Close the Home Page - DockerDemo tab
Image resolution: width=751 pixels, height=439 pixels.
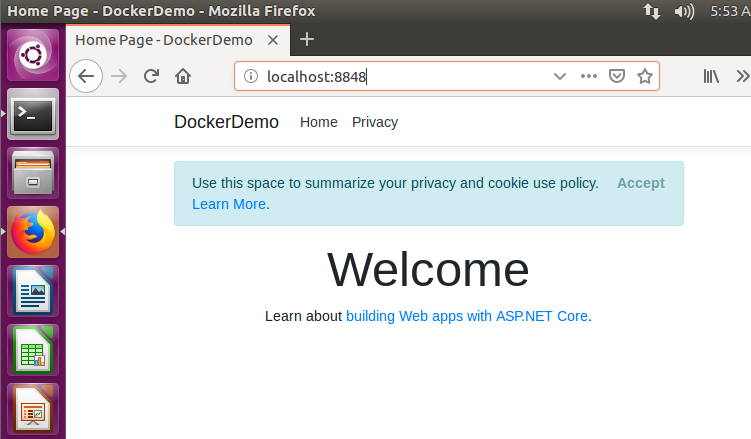(x=273, y=40)
